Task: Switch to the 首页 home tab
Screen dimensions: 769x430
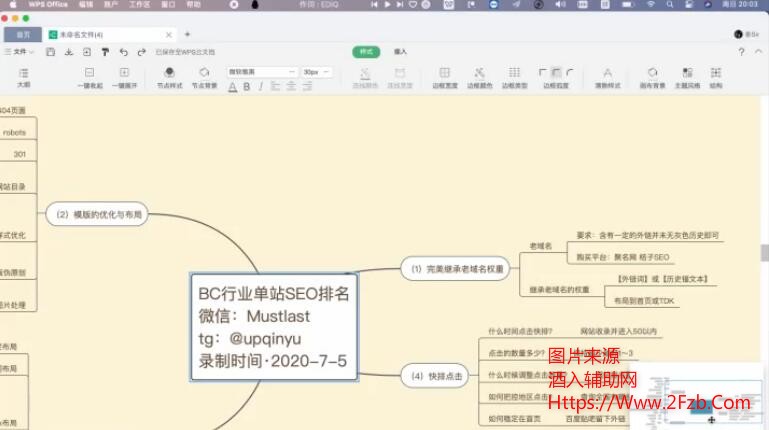Action: 23,34
